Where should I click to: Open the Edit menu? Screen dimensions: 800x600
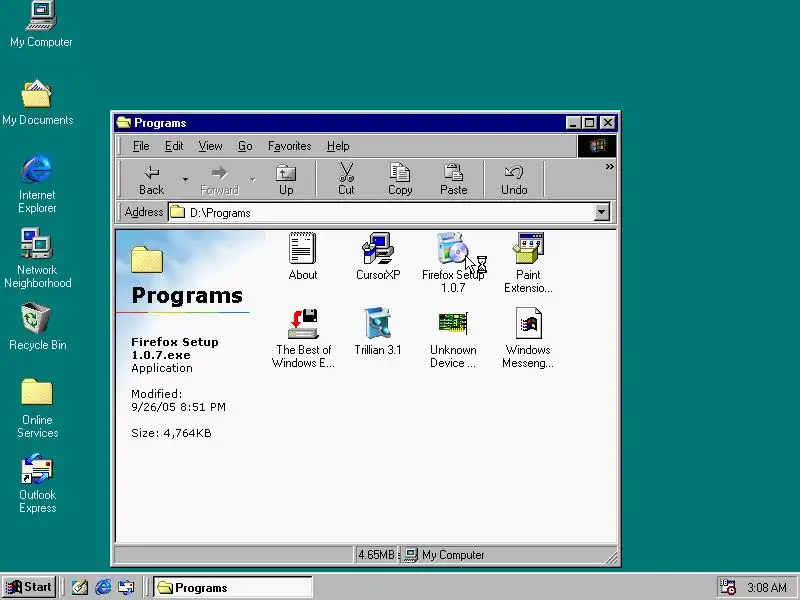click(x=173, y=146)
